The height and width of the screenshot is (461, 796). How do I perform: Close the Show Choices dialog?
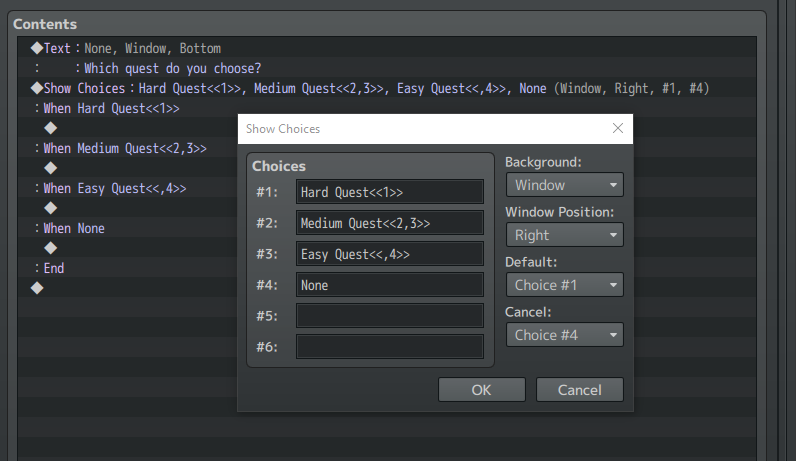point(617,128)
